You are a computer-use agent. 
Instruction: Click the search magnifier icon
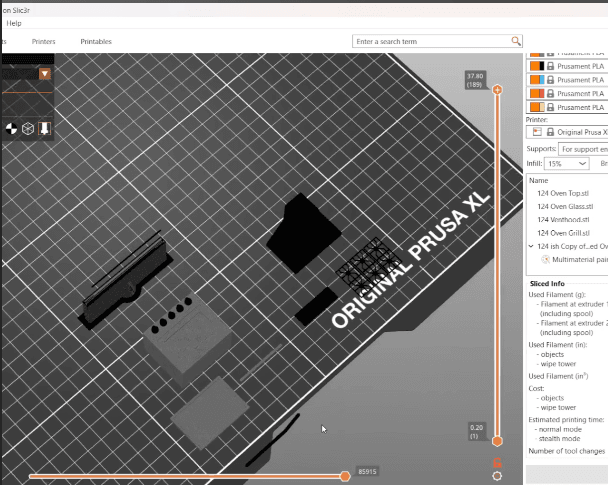click(x=516, y=41)
